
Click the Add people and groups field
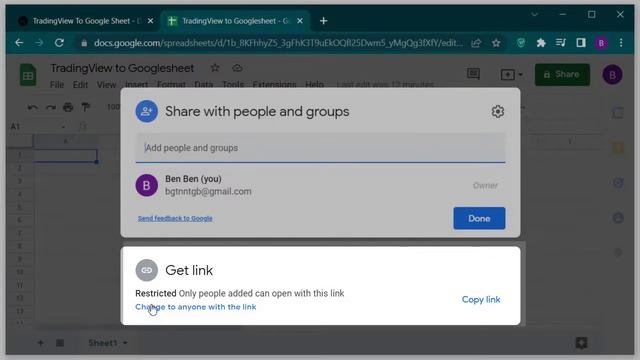[x=320, y=148]
